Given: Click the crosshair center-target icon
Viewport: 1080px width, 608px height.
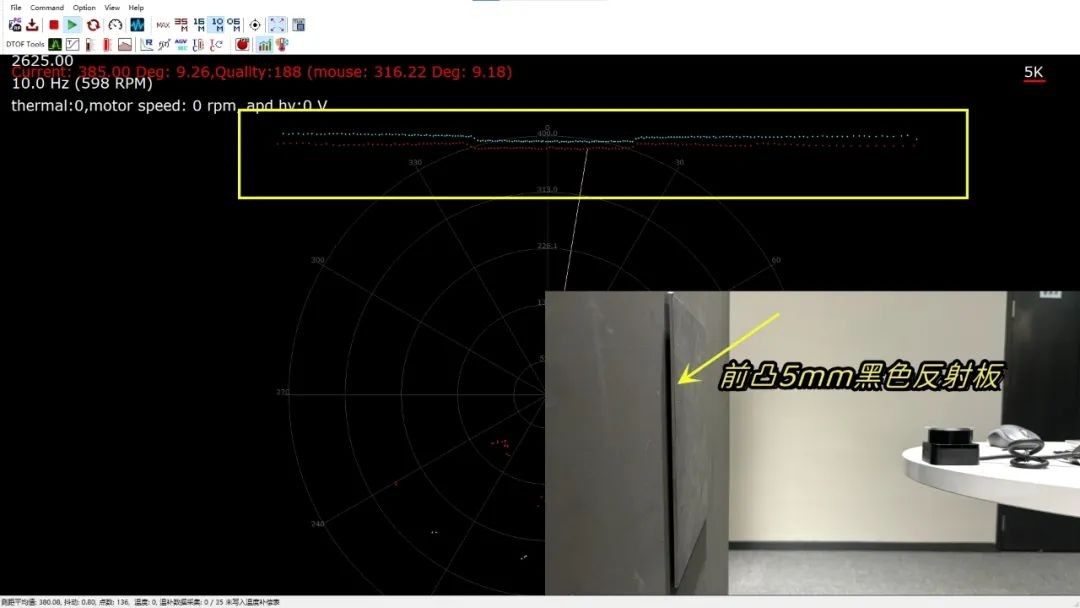Looking at the screenshot, I should (255, 25).
